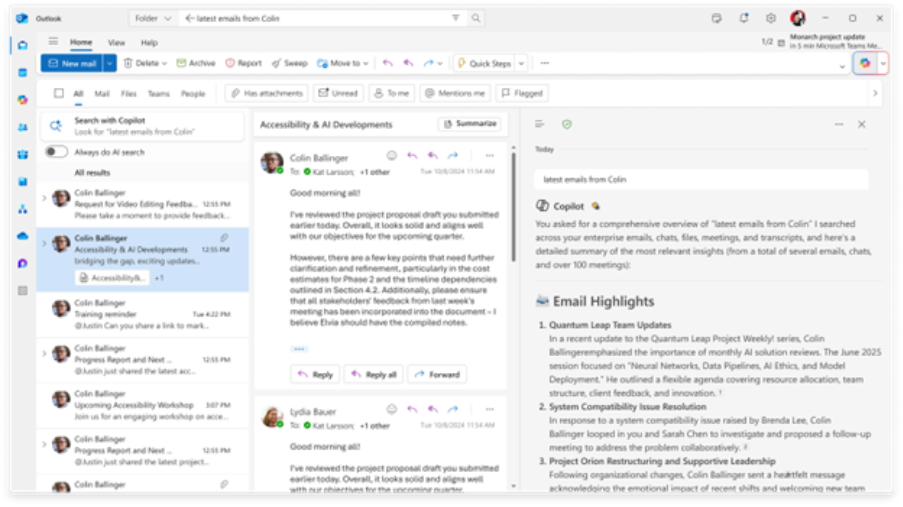Open Copilot ribbon button dropdown arrow
Viewport: 903px width, 507px height.
pos(883,63)
